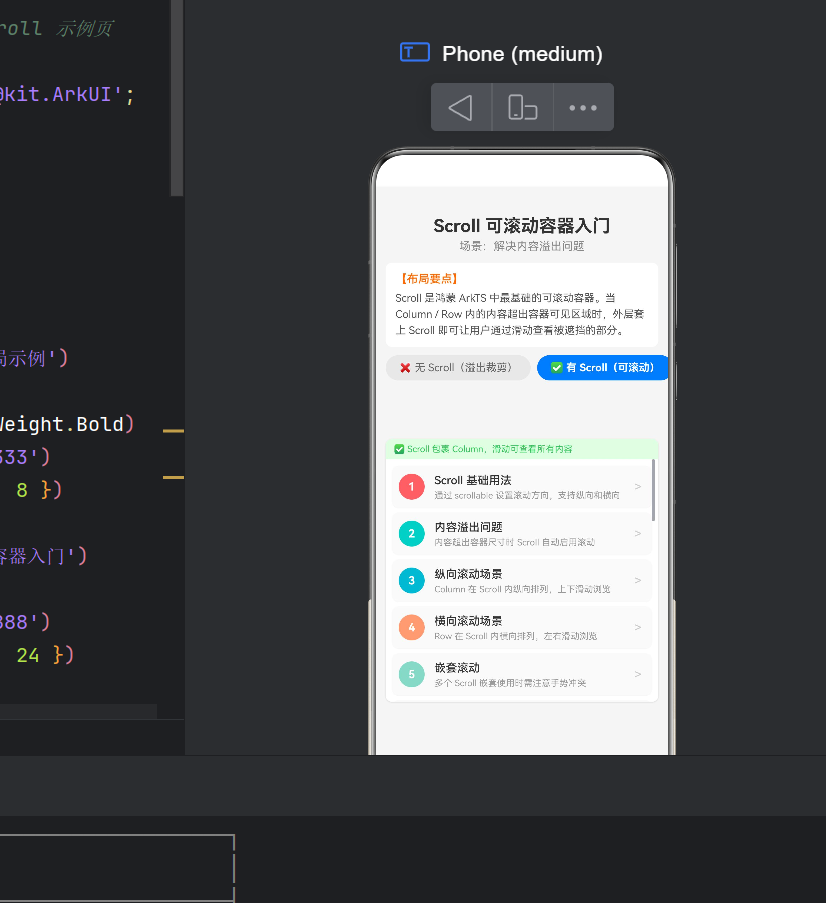This screenshot has width=826, height=903.
Task: Click the 'Scroll 可滚动容器入门' title text
Action: coord(522,226)
